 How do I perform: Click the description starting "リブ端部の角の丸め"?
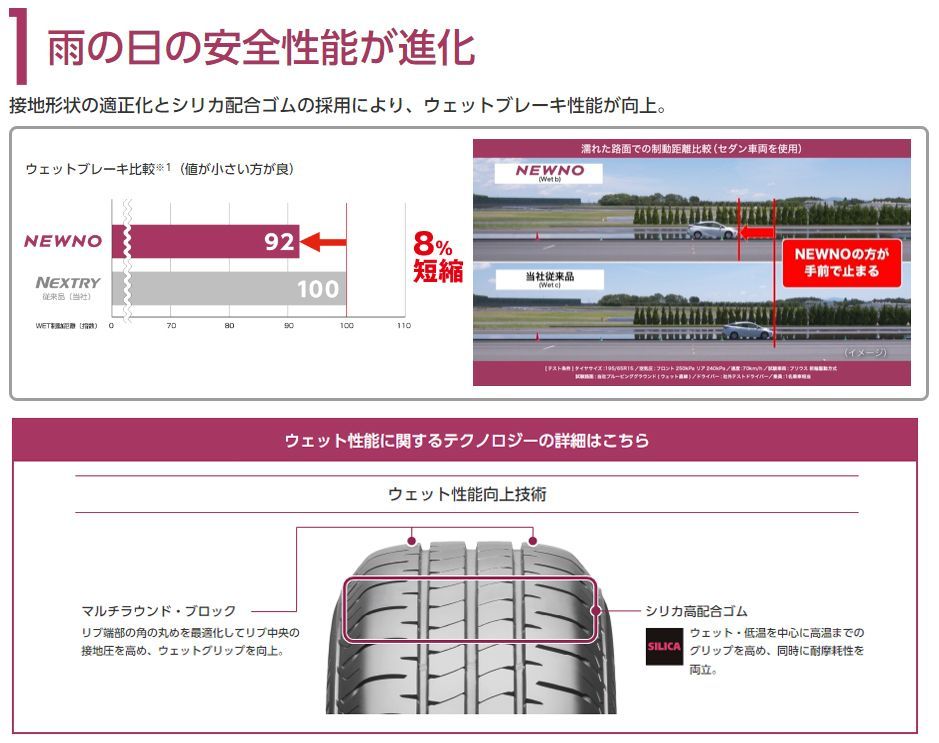[x=190, y=641]
